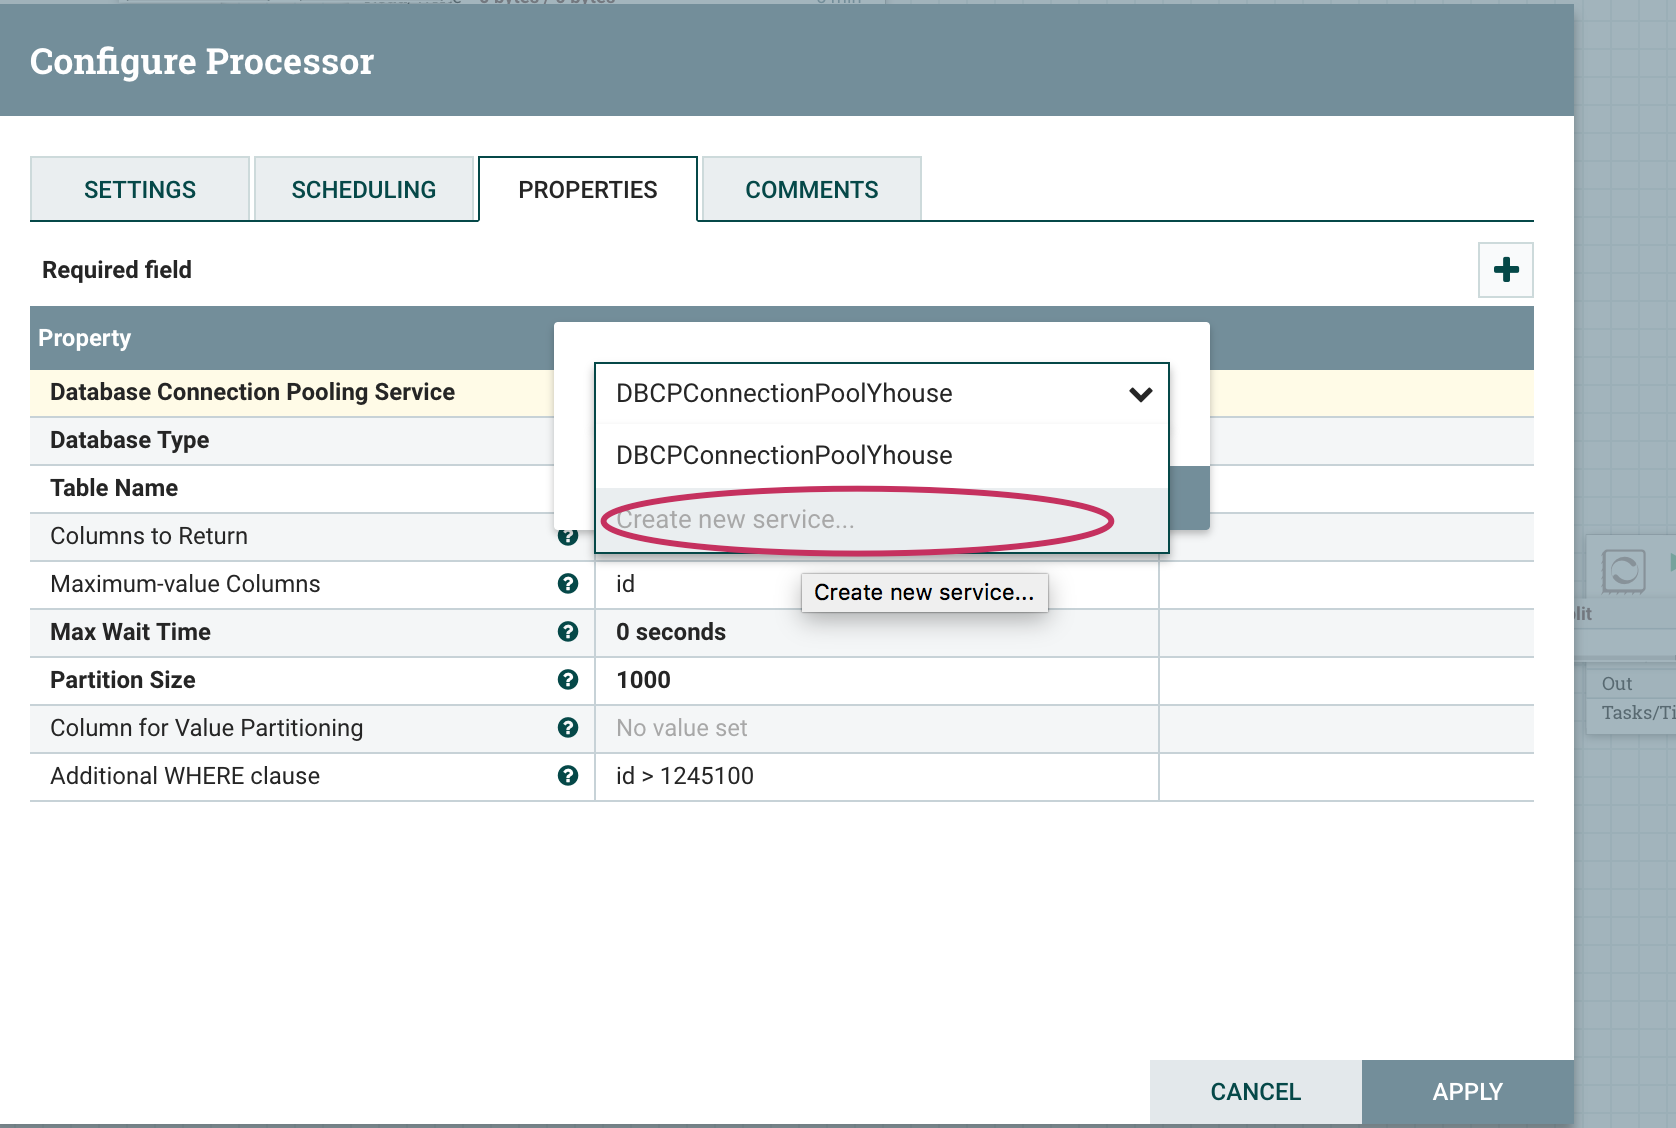Select the Max Wait Time property name
The height and width of the screenshot is (1128, 1676).
130,632
